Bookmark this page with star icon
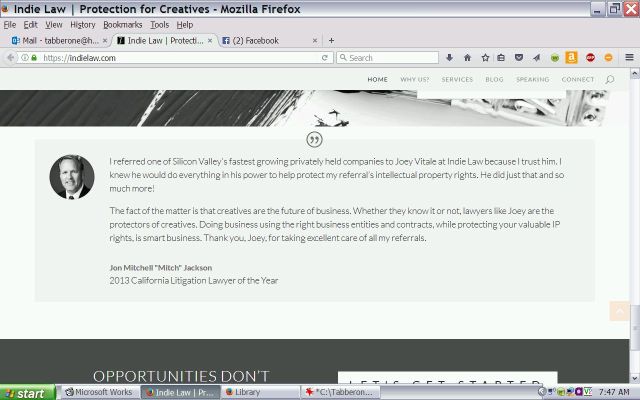 (485, 58)
